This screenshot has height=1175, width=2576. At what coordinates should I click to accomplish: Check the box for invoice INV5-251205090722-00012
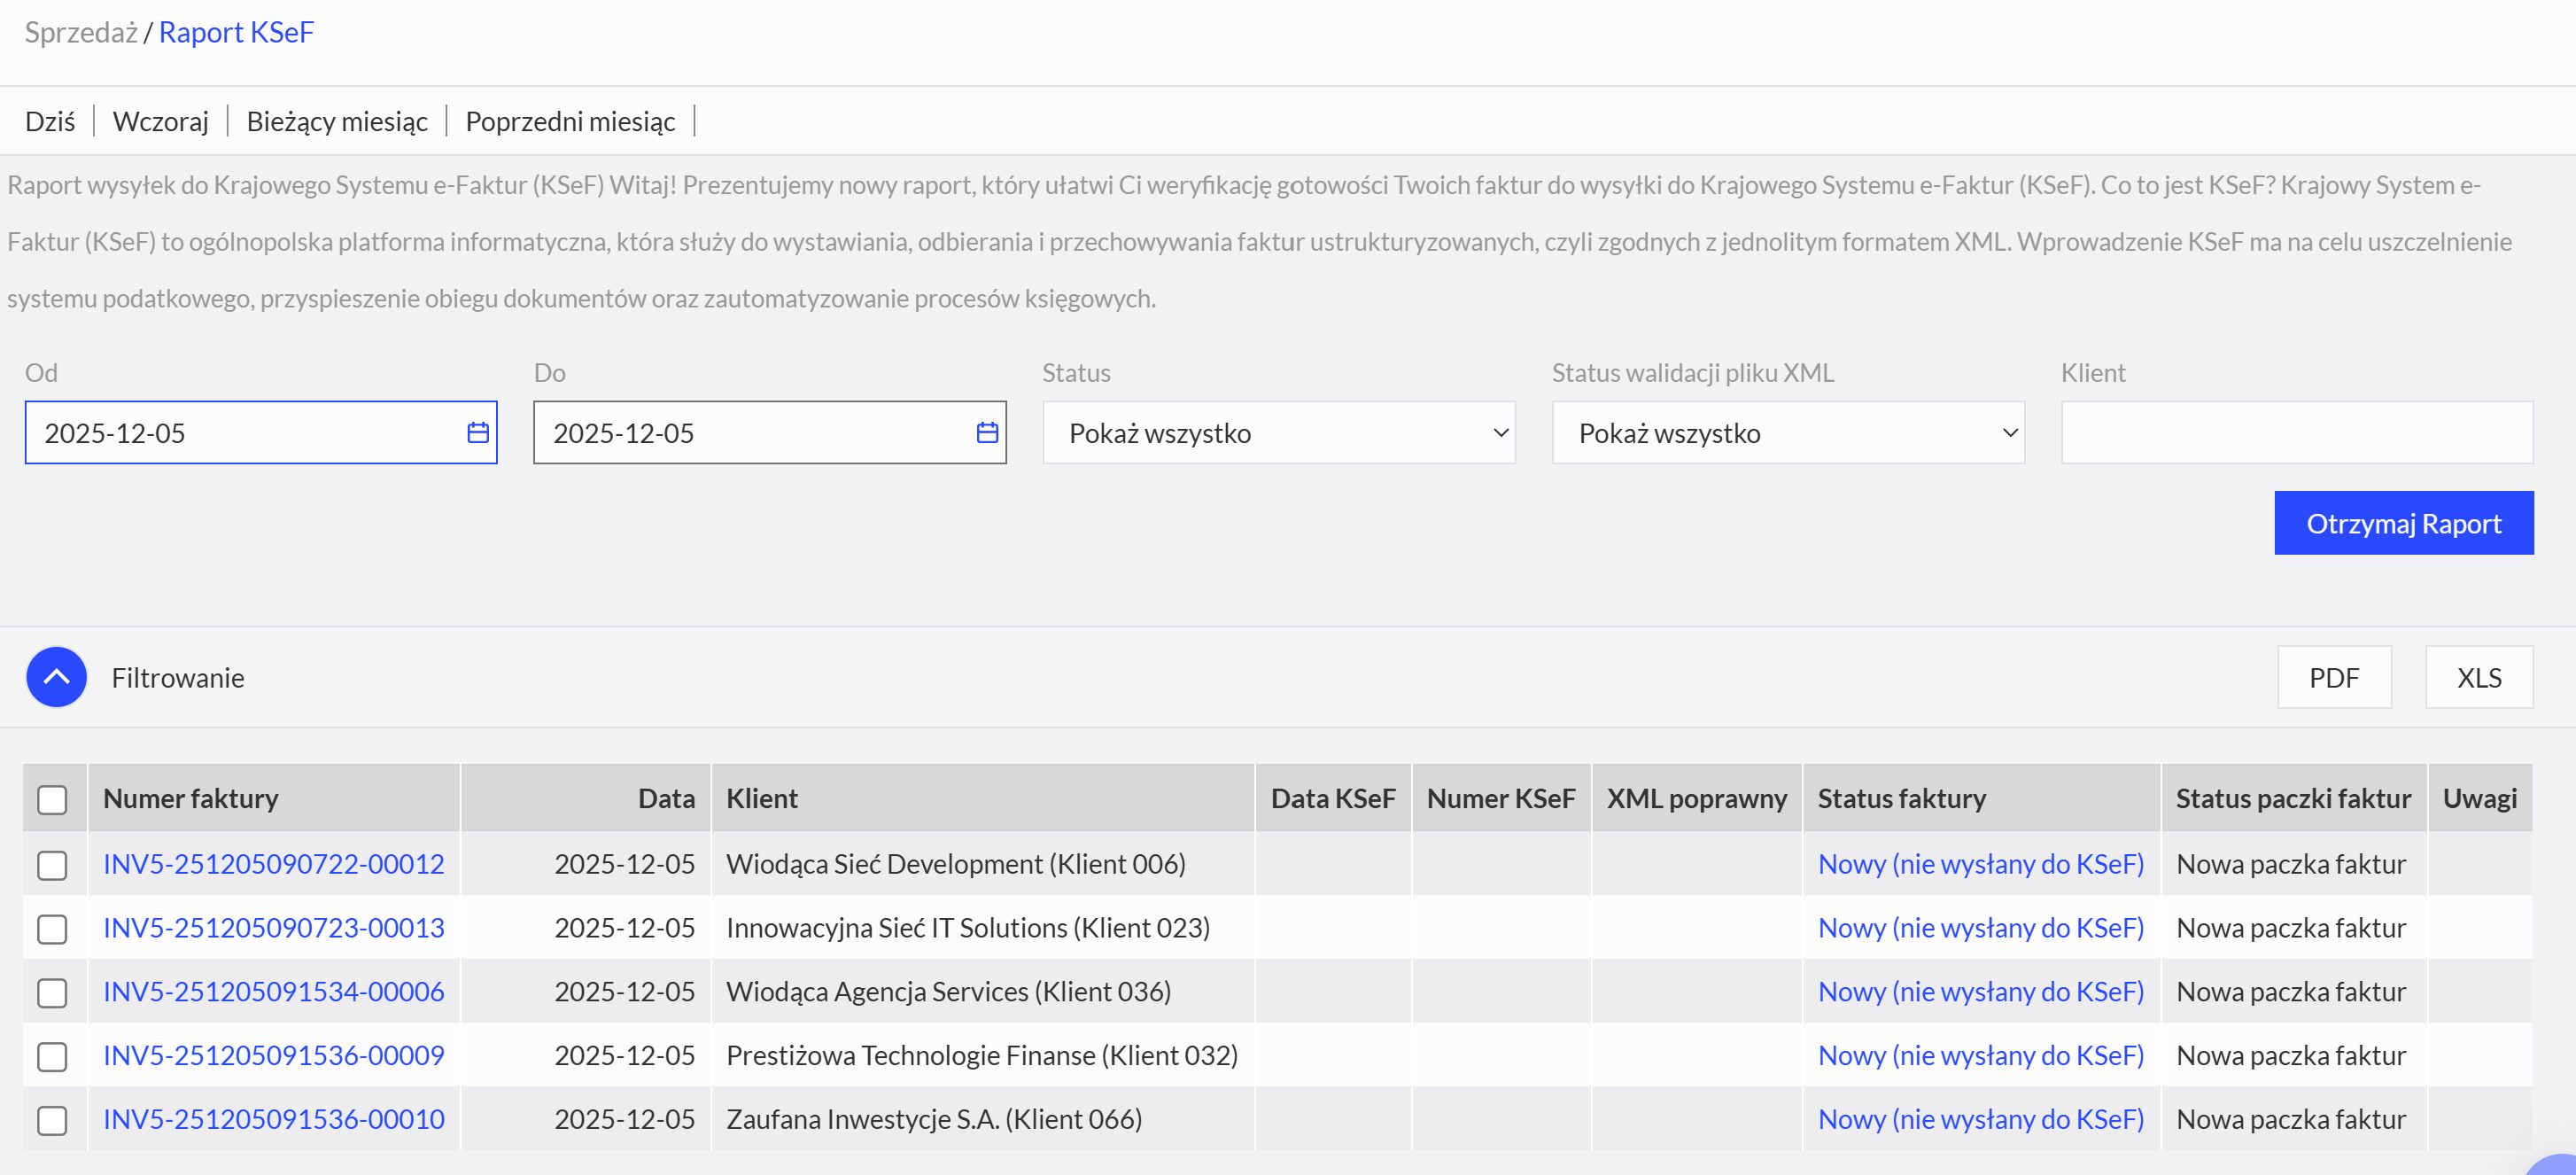52,865
